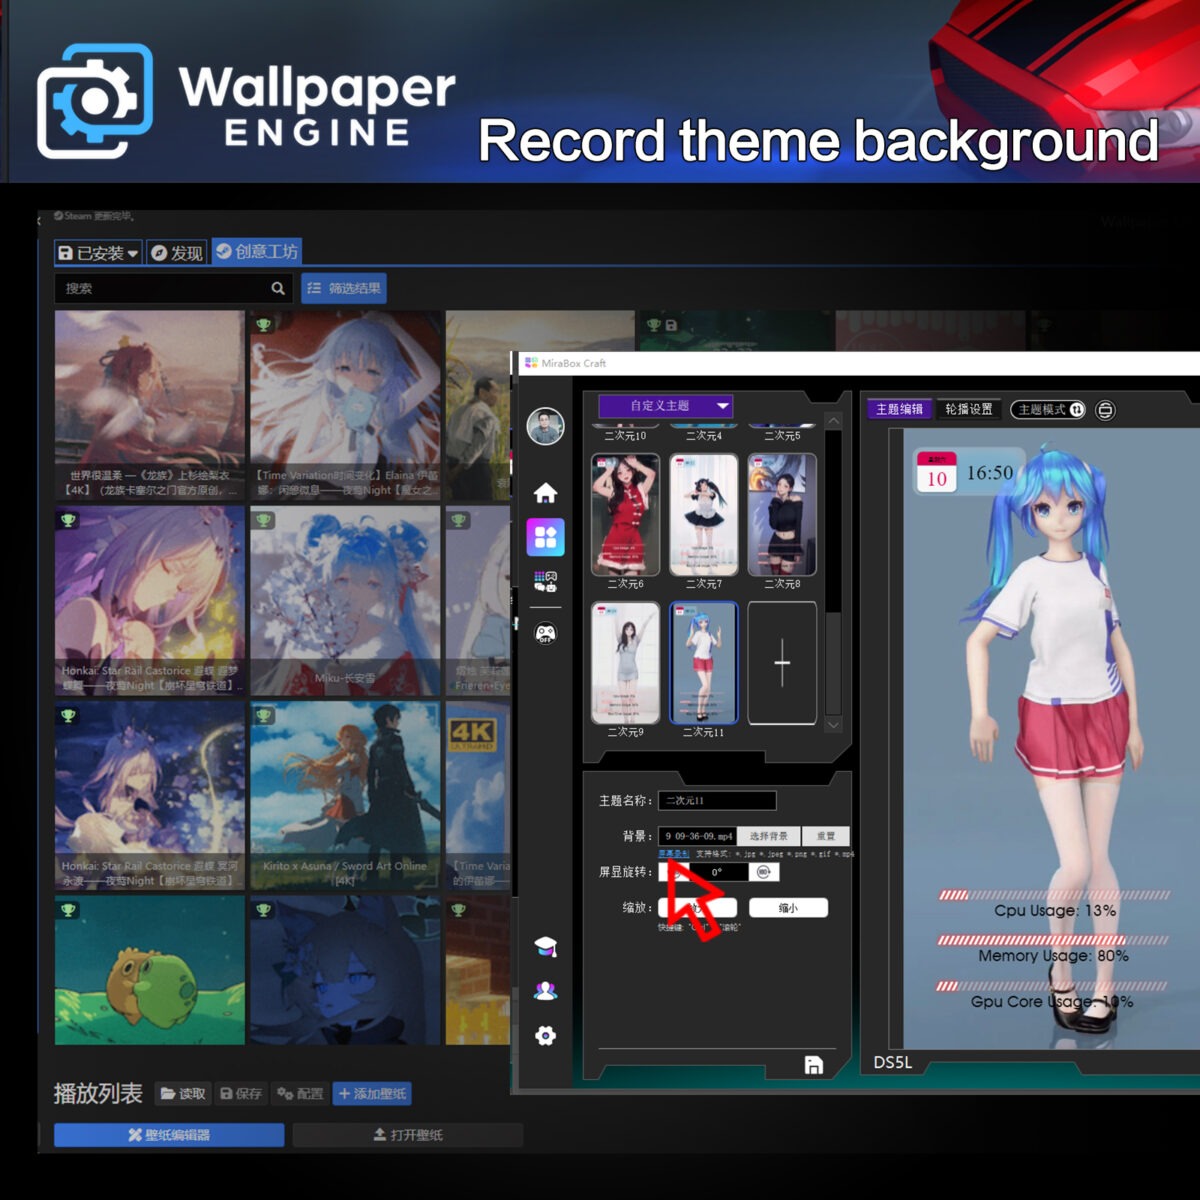Click the user profile avatar
The height and width of the screenshot is (1200, 1200).
pyautogui.click(x=545, y=426)
